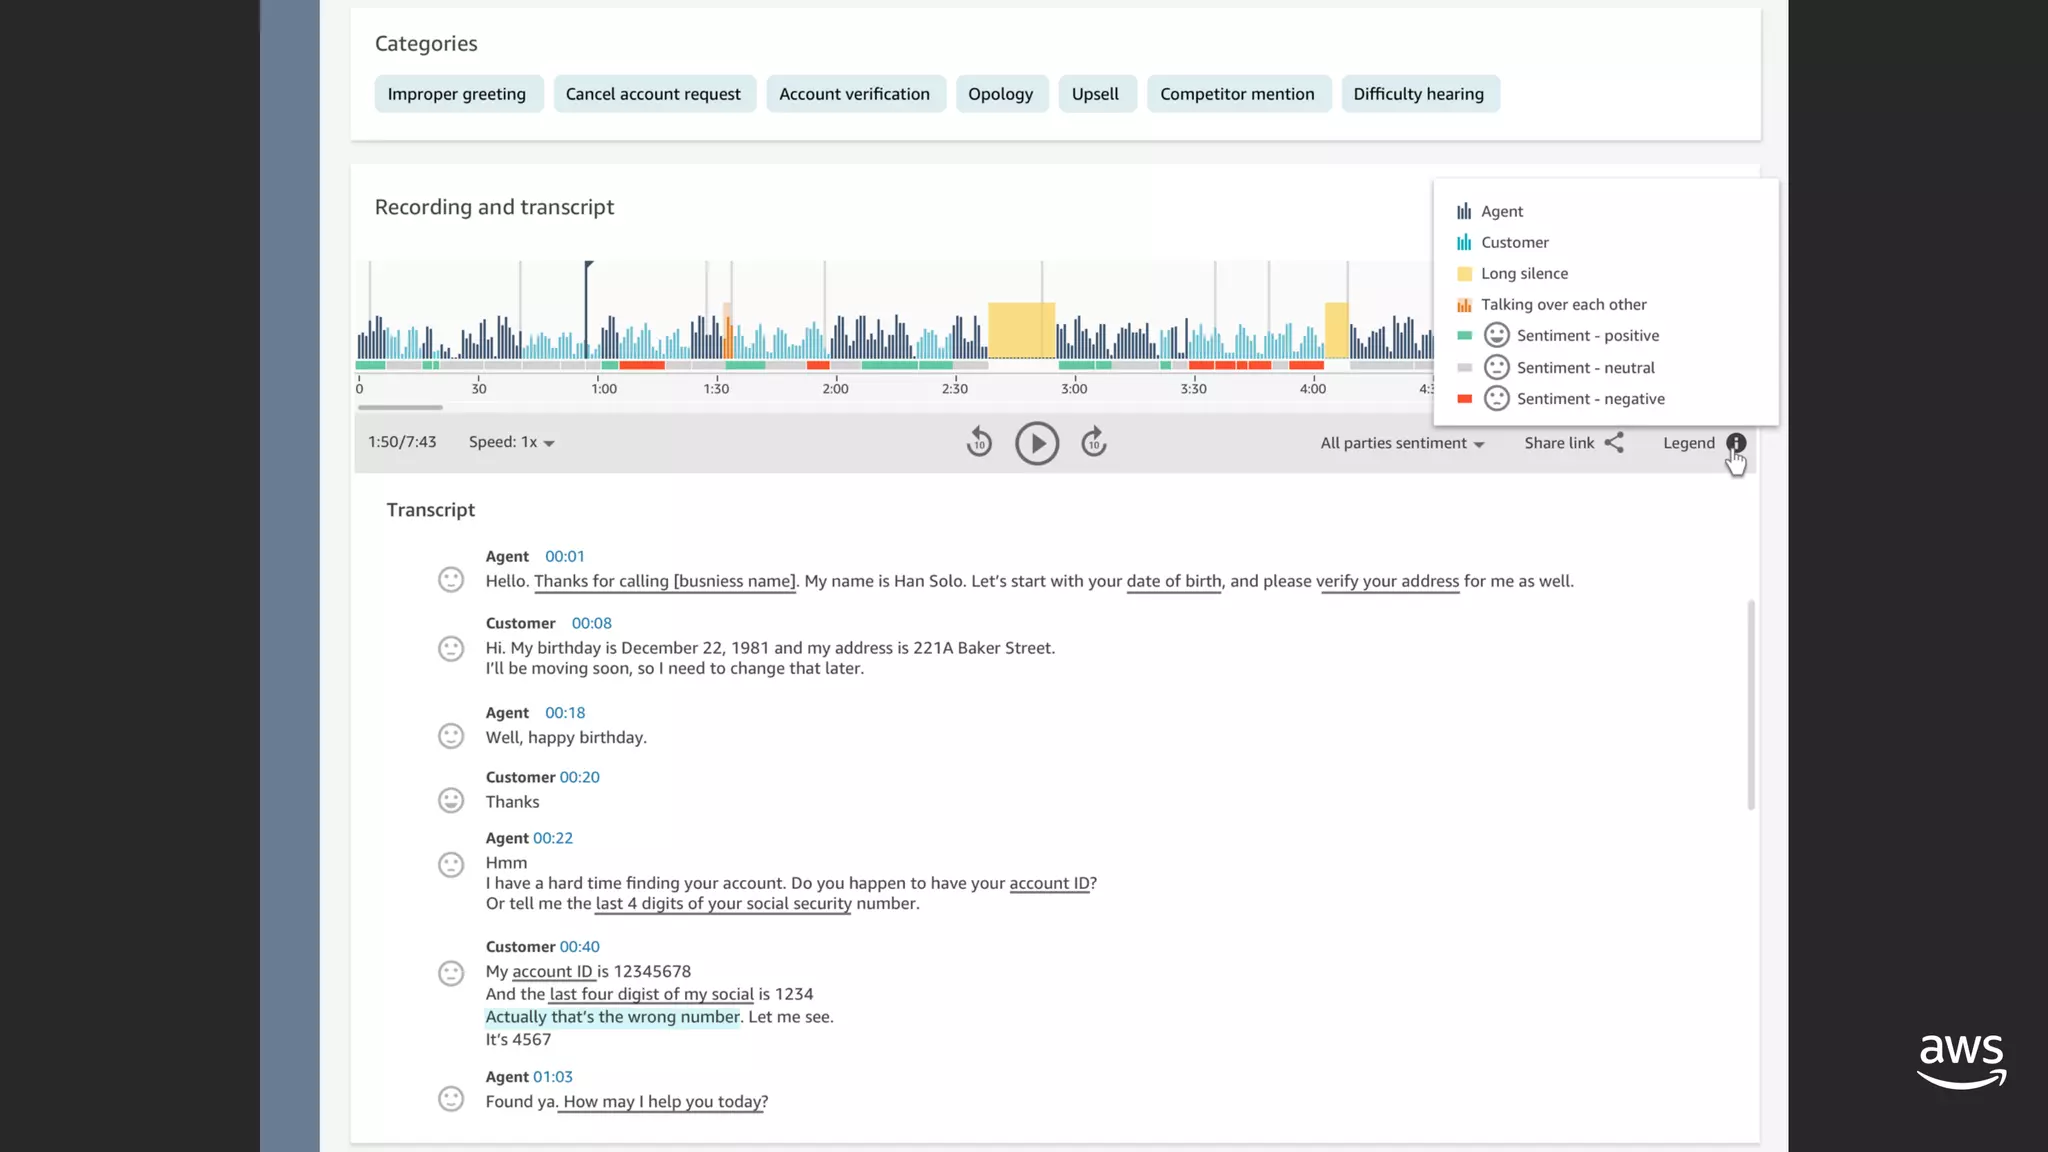Select the Competitor mention category tag
The width and height of the screenshot is (2048, 1152).
(1237, 94)
